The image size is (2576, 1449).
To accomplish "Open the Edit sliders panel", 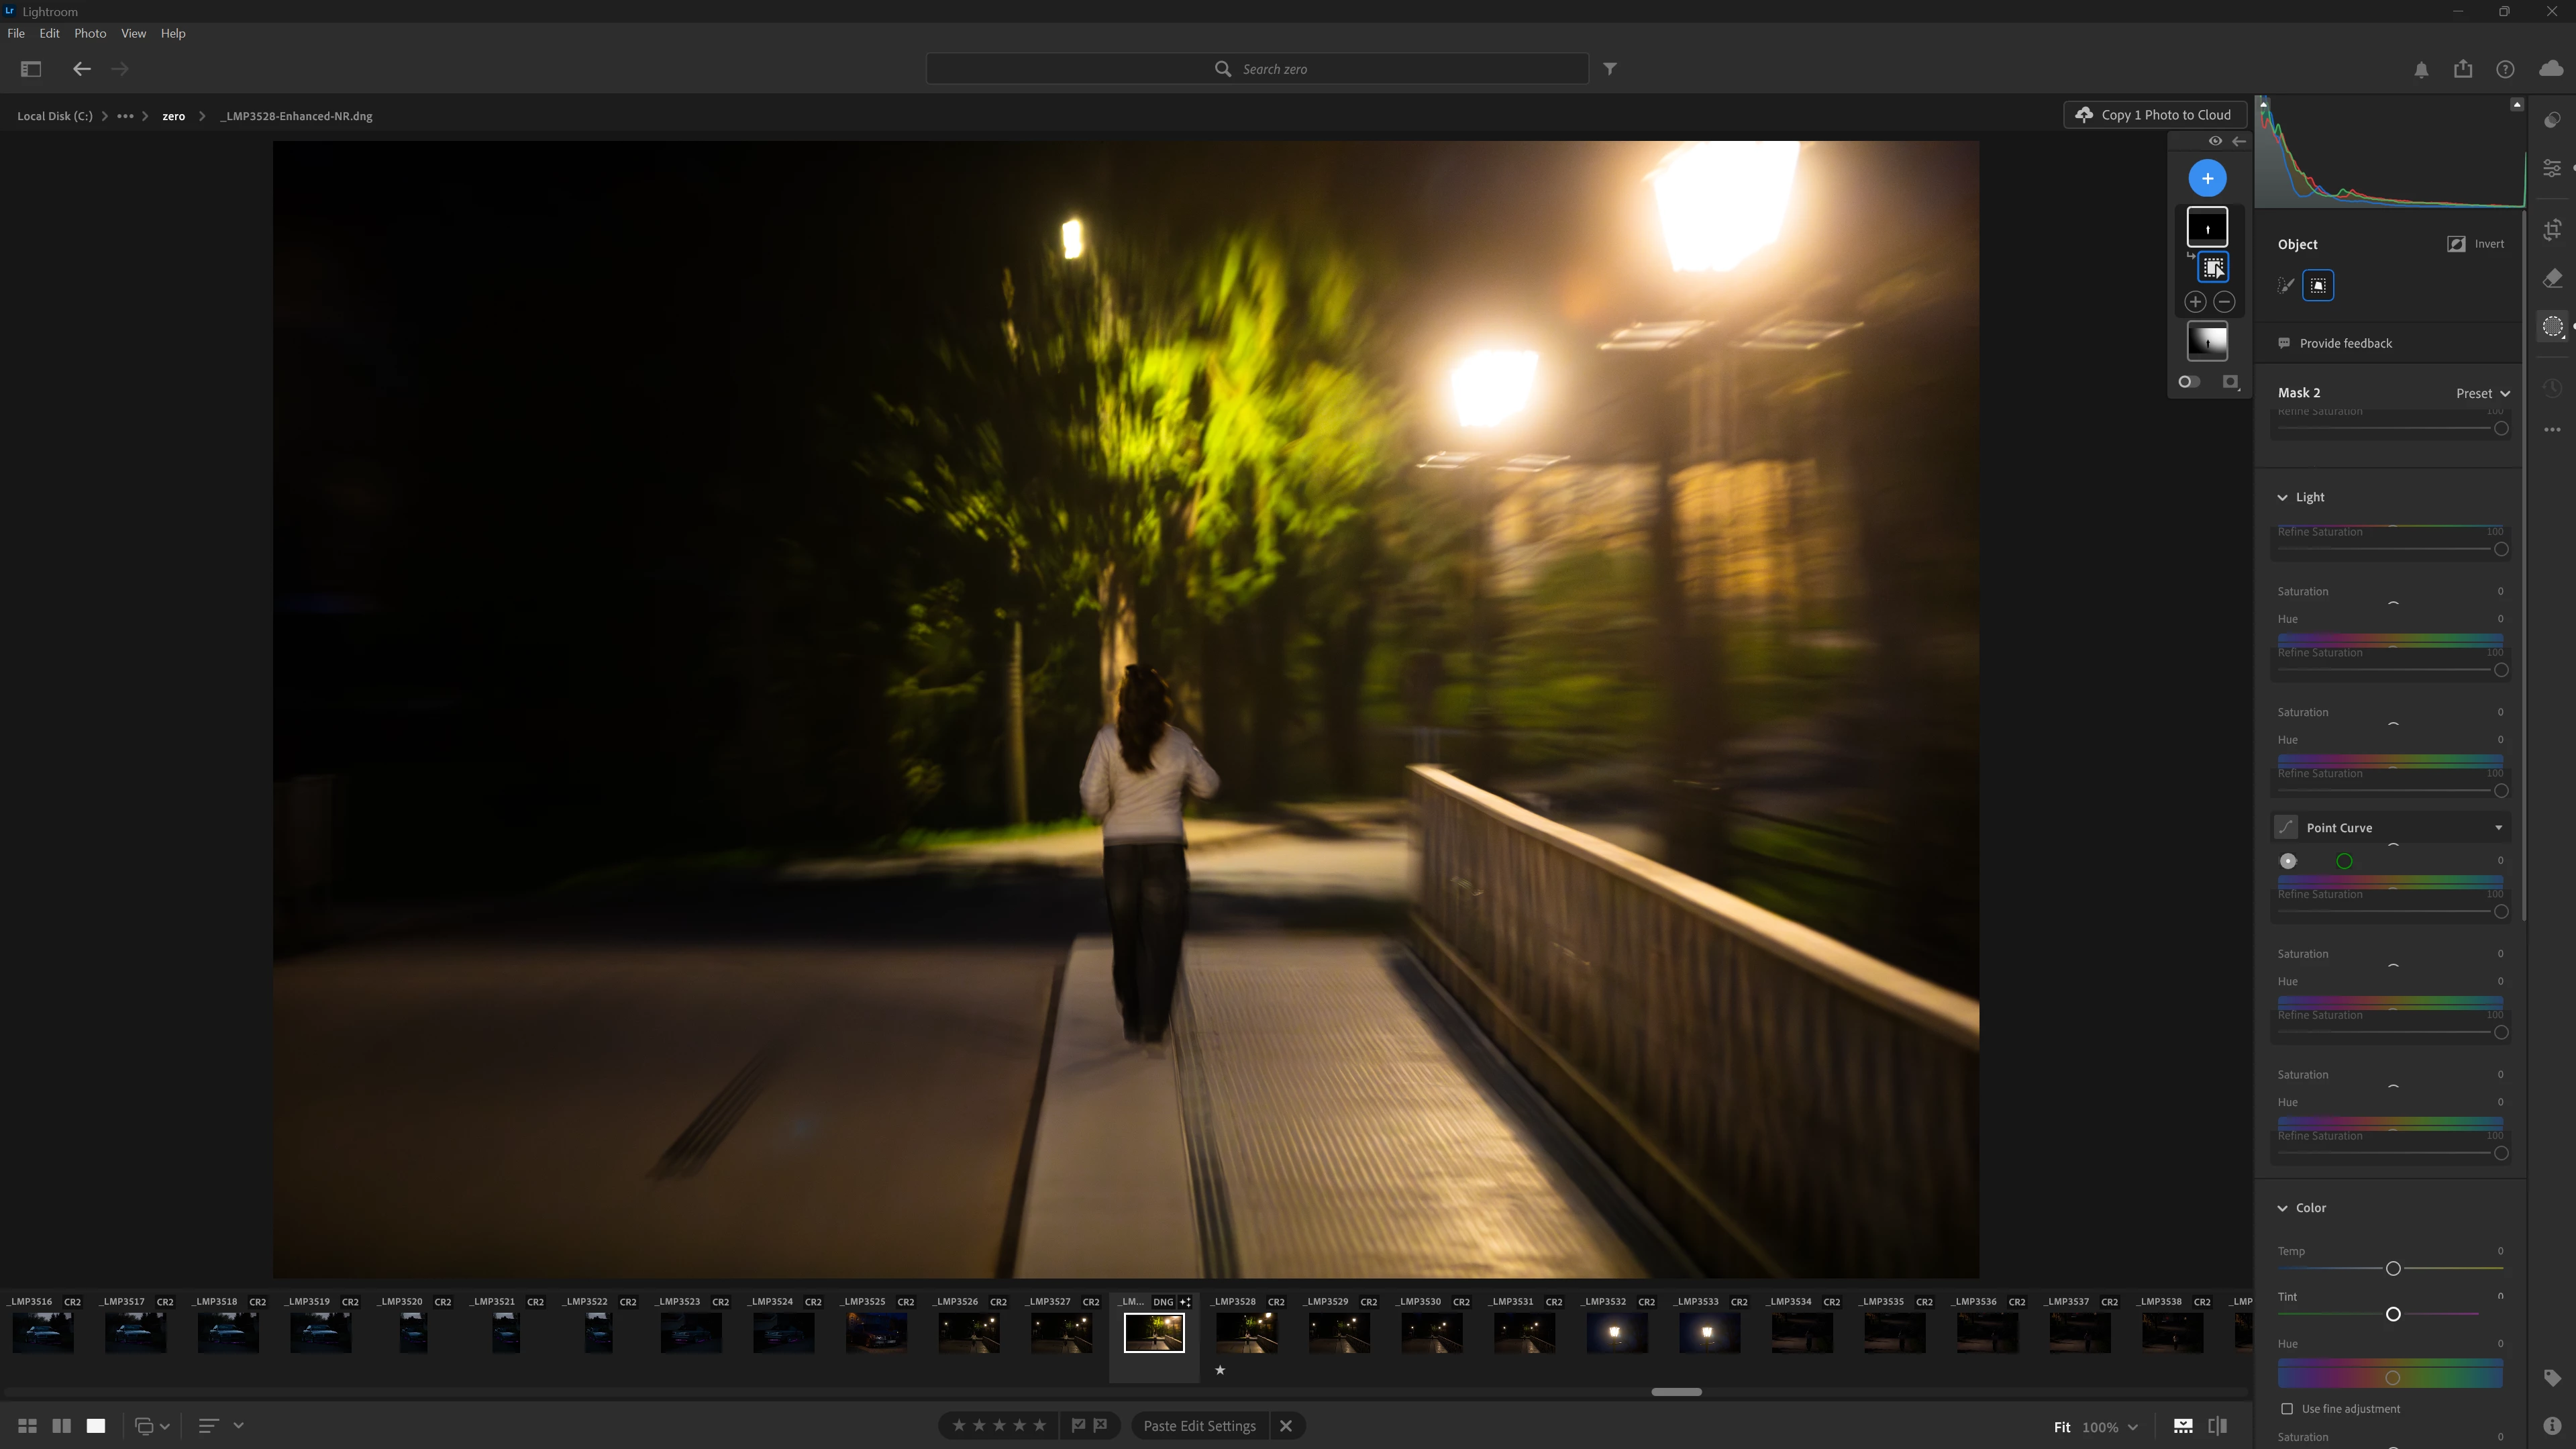I will click(2552, 168).
